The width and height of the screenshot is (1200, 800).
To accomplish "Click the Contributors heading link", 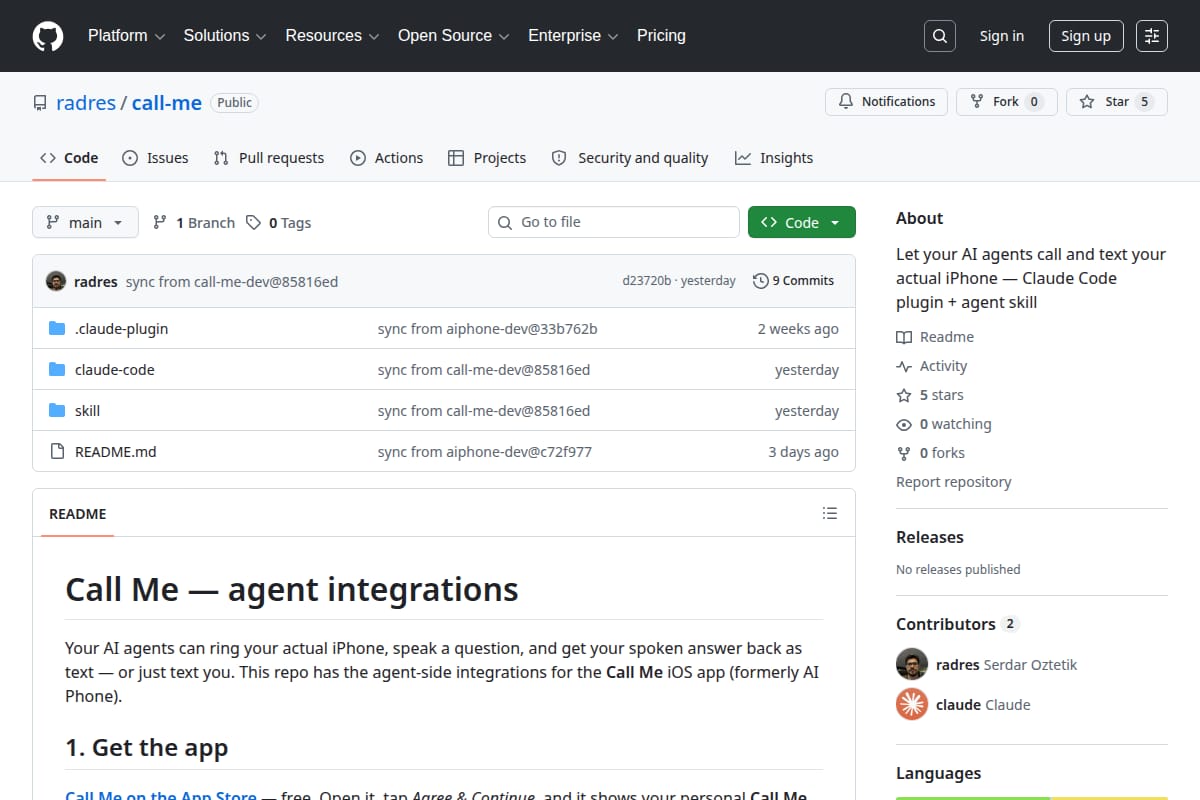I will [956, 624].
